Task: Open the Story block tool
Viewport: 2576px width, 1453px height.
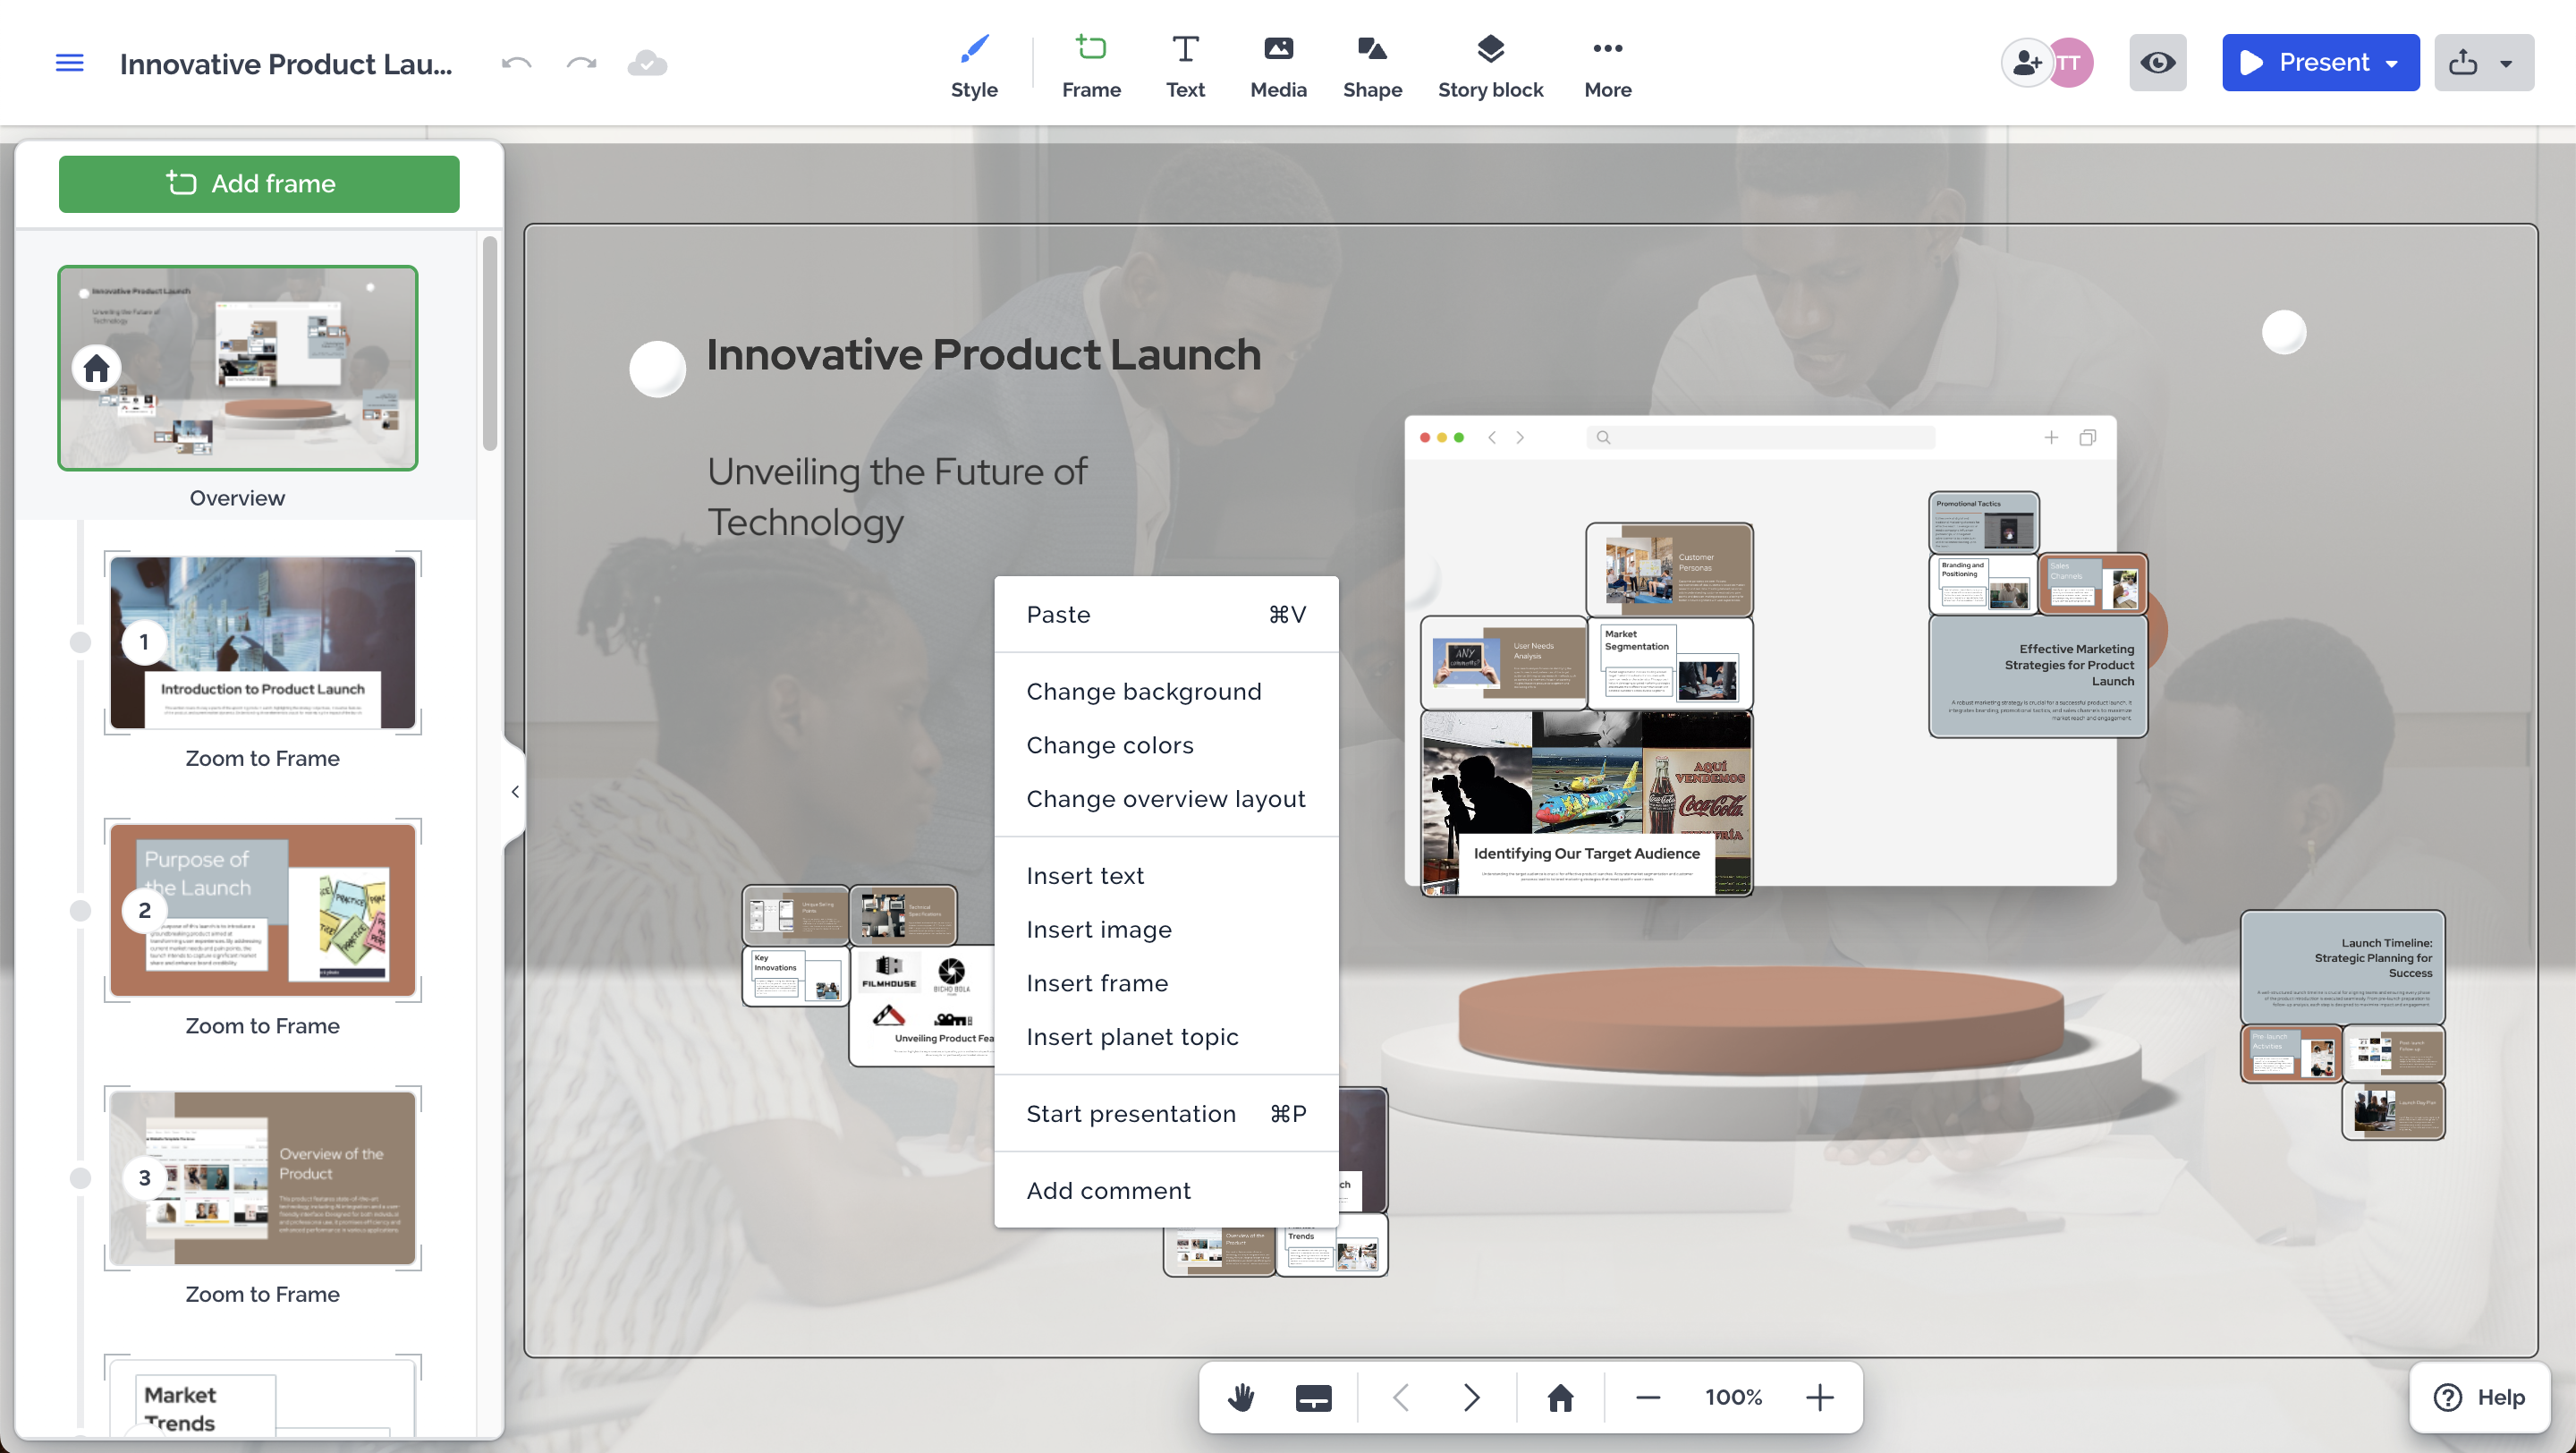Action: tap(1490, 66)
